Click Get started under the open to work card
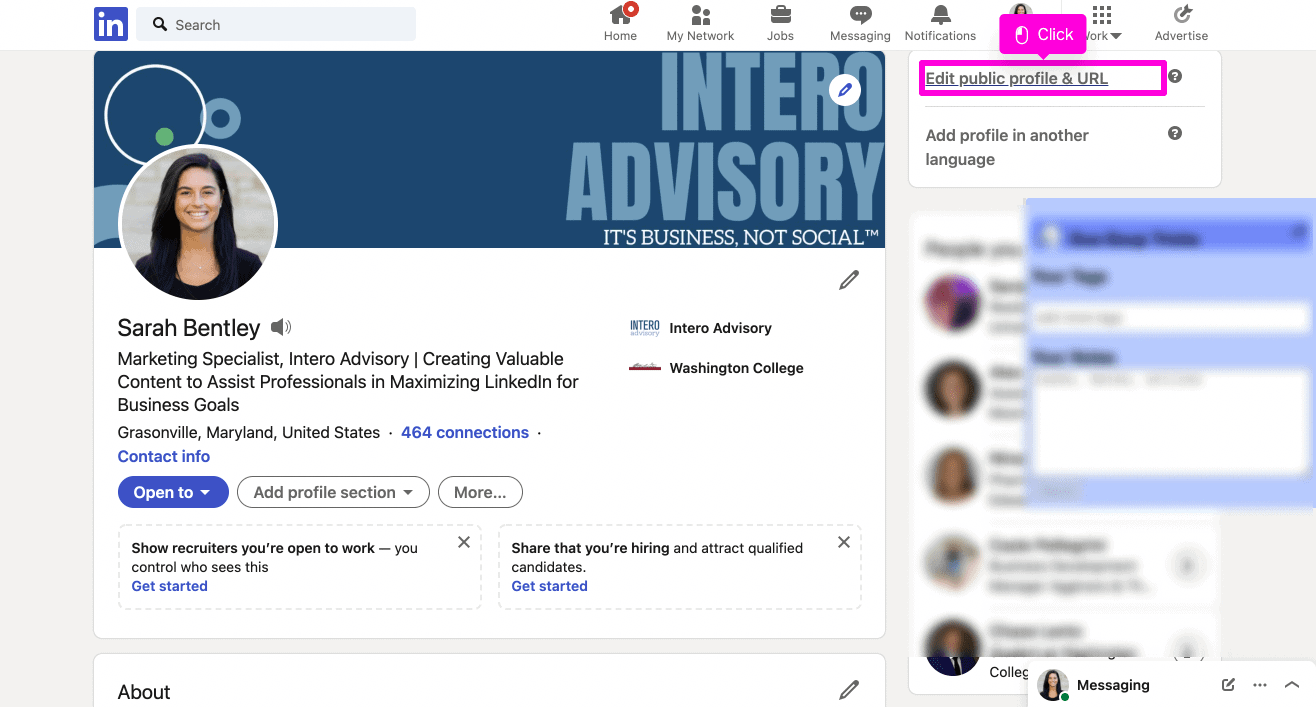This screenshot has width=1316, height=707. (170, 586)
